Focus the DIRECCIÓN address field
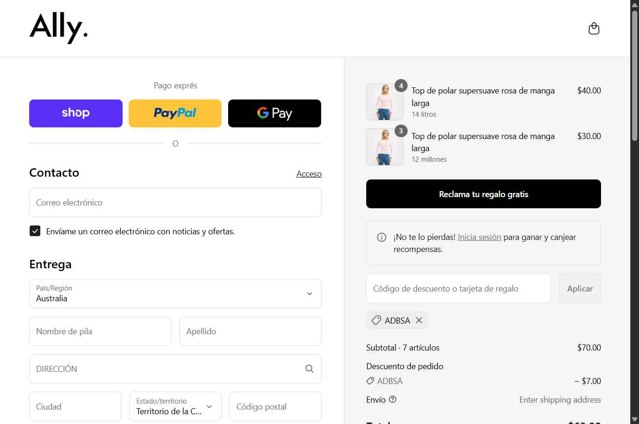Image resolution: width=639 pixels, height=424 pixels. click(x=175, y=369)
